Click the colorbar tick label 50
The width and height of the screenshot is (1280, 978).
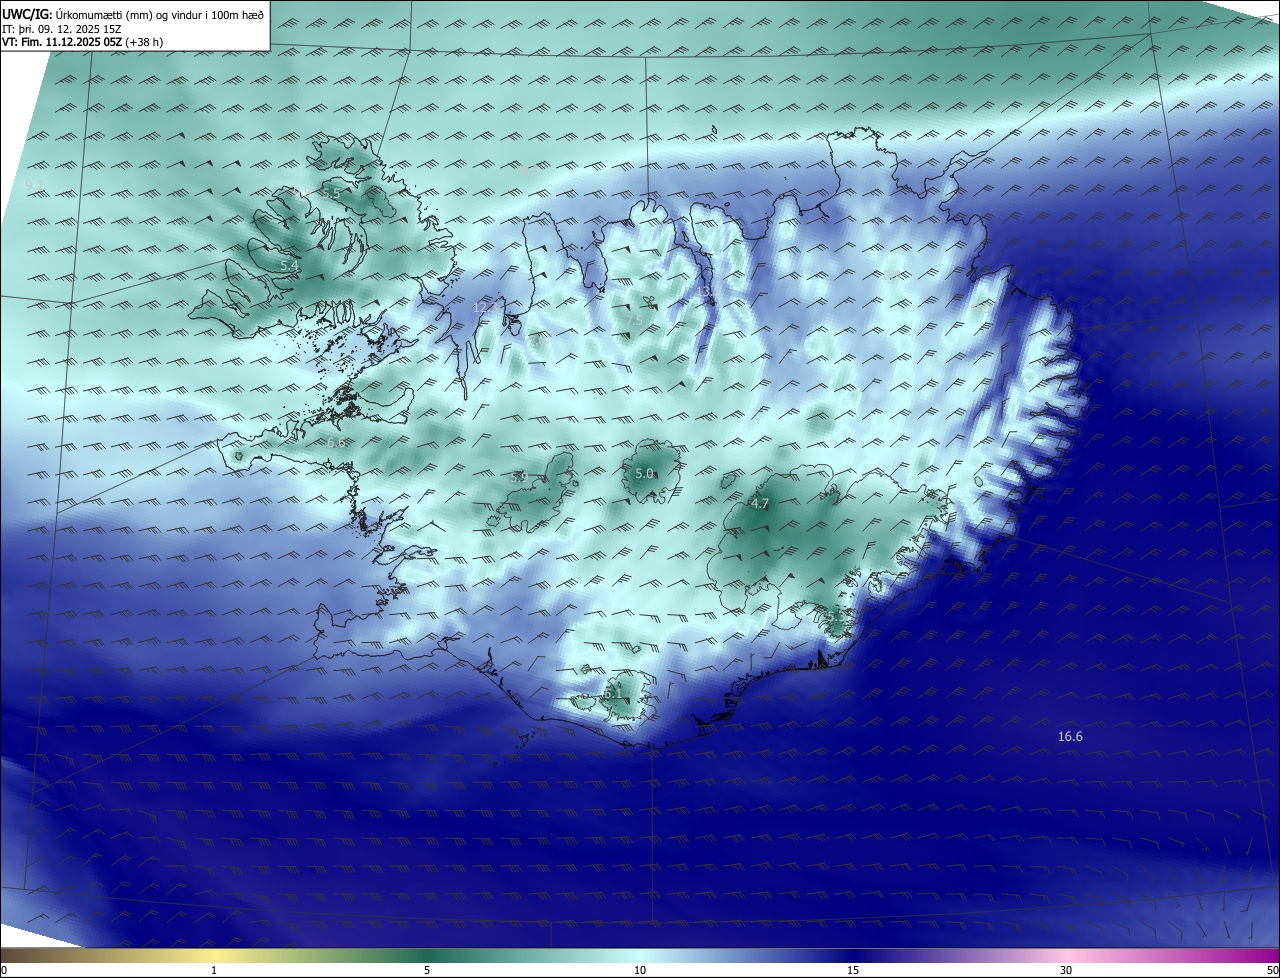1272,970
